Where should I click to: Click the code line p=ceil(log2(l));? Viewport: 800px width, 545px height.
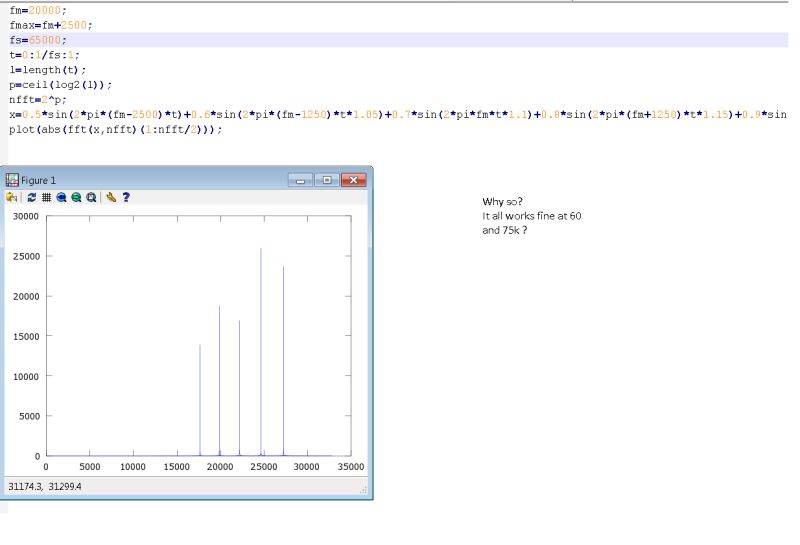click(60, 85)
